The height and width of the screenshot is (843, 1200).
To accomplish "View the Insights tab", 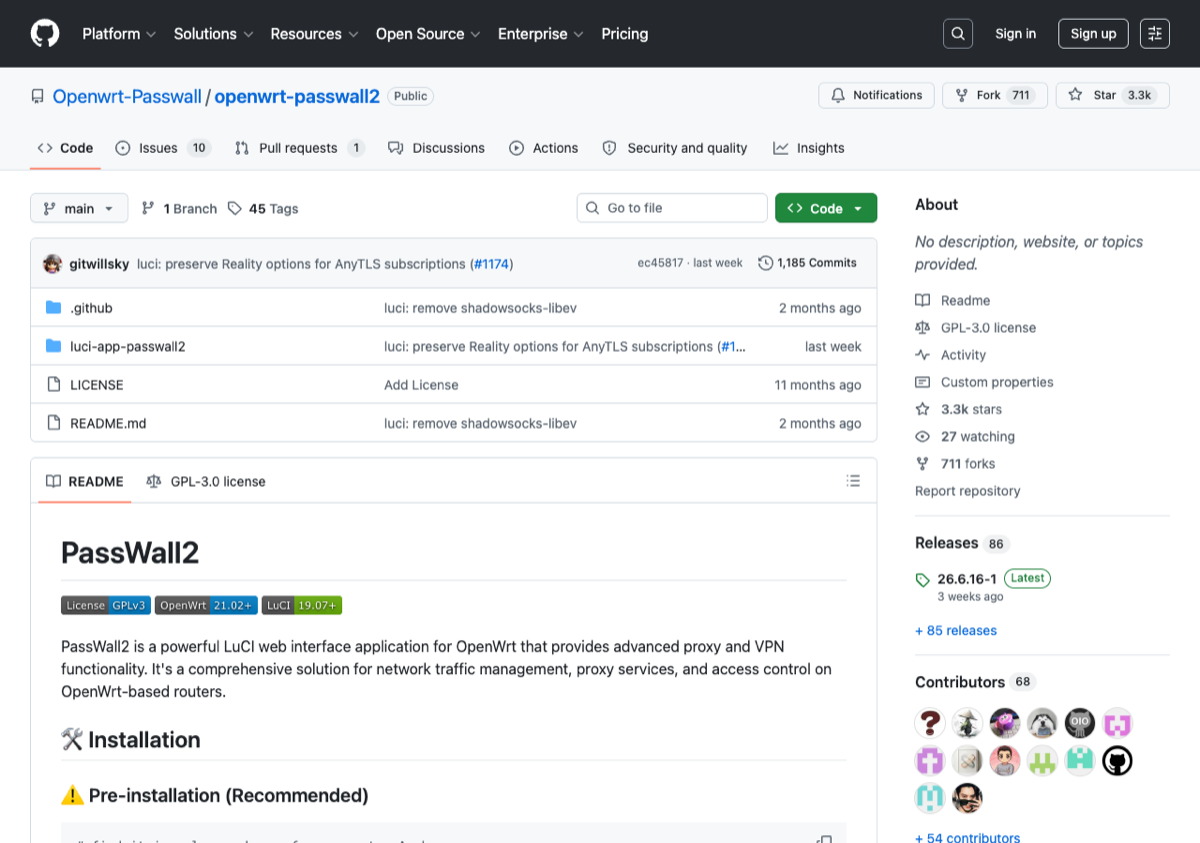I will [x=809, y=148].
